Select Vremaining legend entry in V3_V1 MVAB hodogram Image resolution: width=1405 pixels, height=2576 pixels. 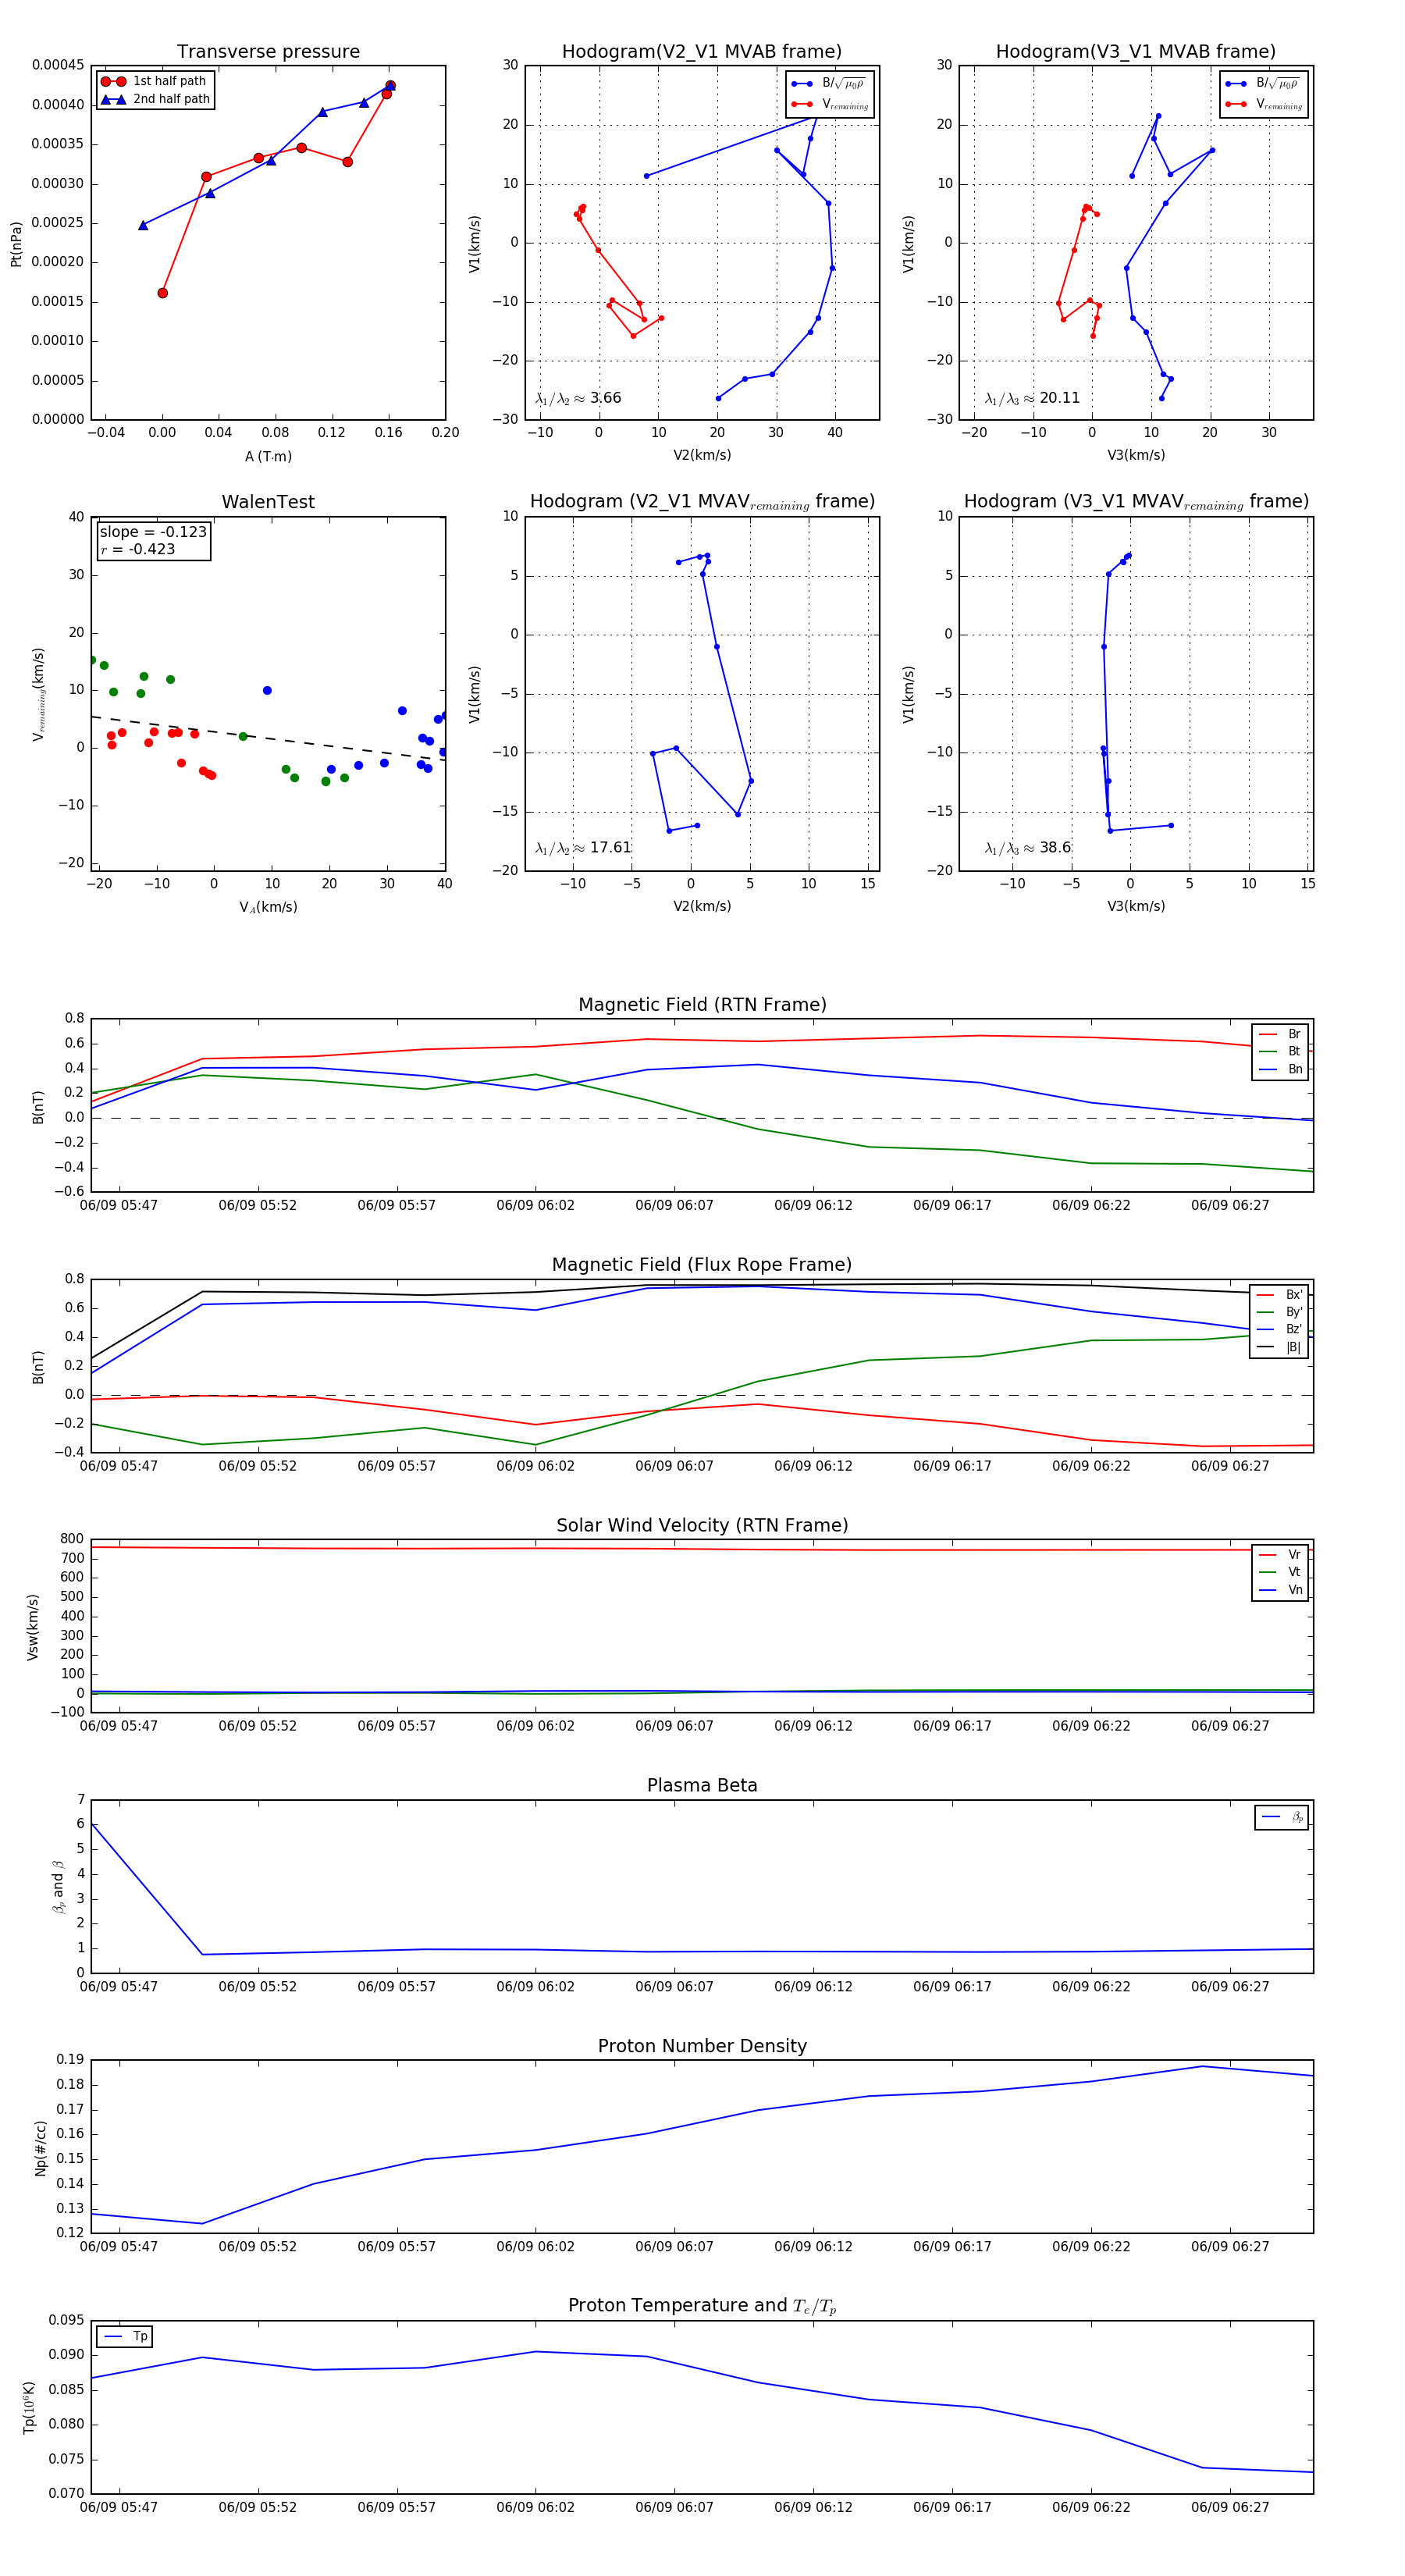coord(1264,104)
